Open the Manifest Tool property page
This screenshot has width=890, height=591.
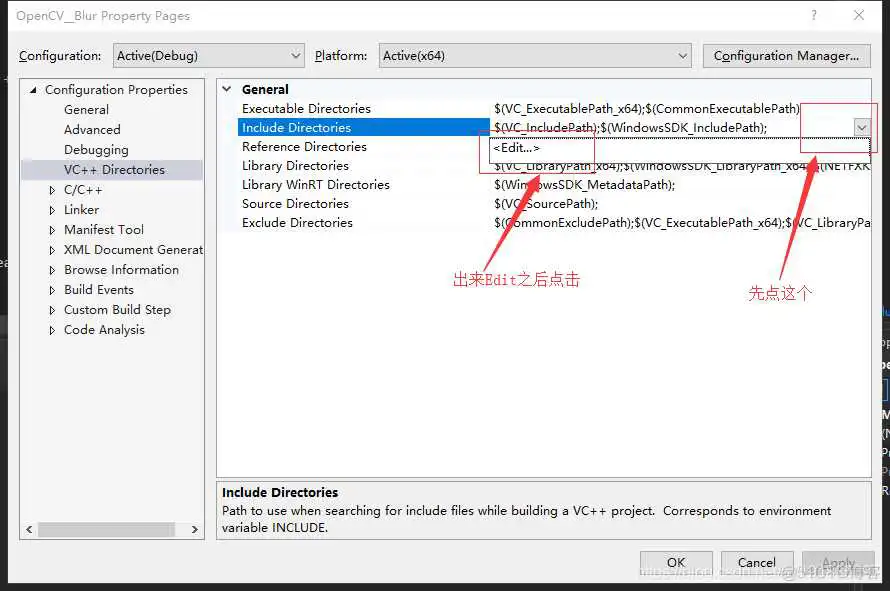104,229
